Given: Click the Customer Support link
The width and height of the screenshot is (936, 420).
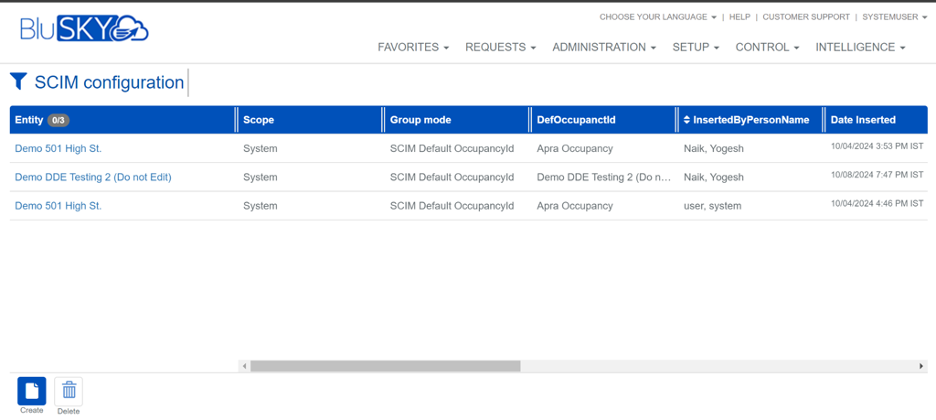Looking at the screenshot, I should pos(806,17).
